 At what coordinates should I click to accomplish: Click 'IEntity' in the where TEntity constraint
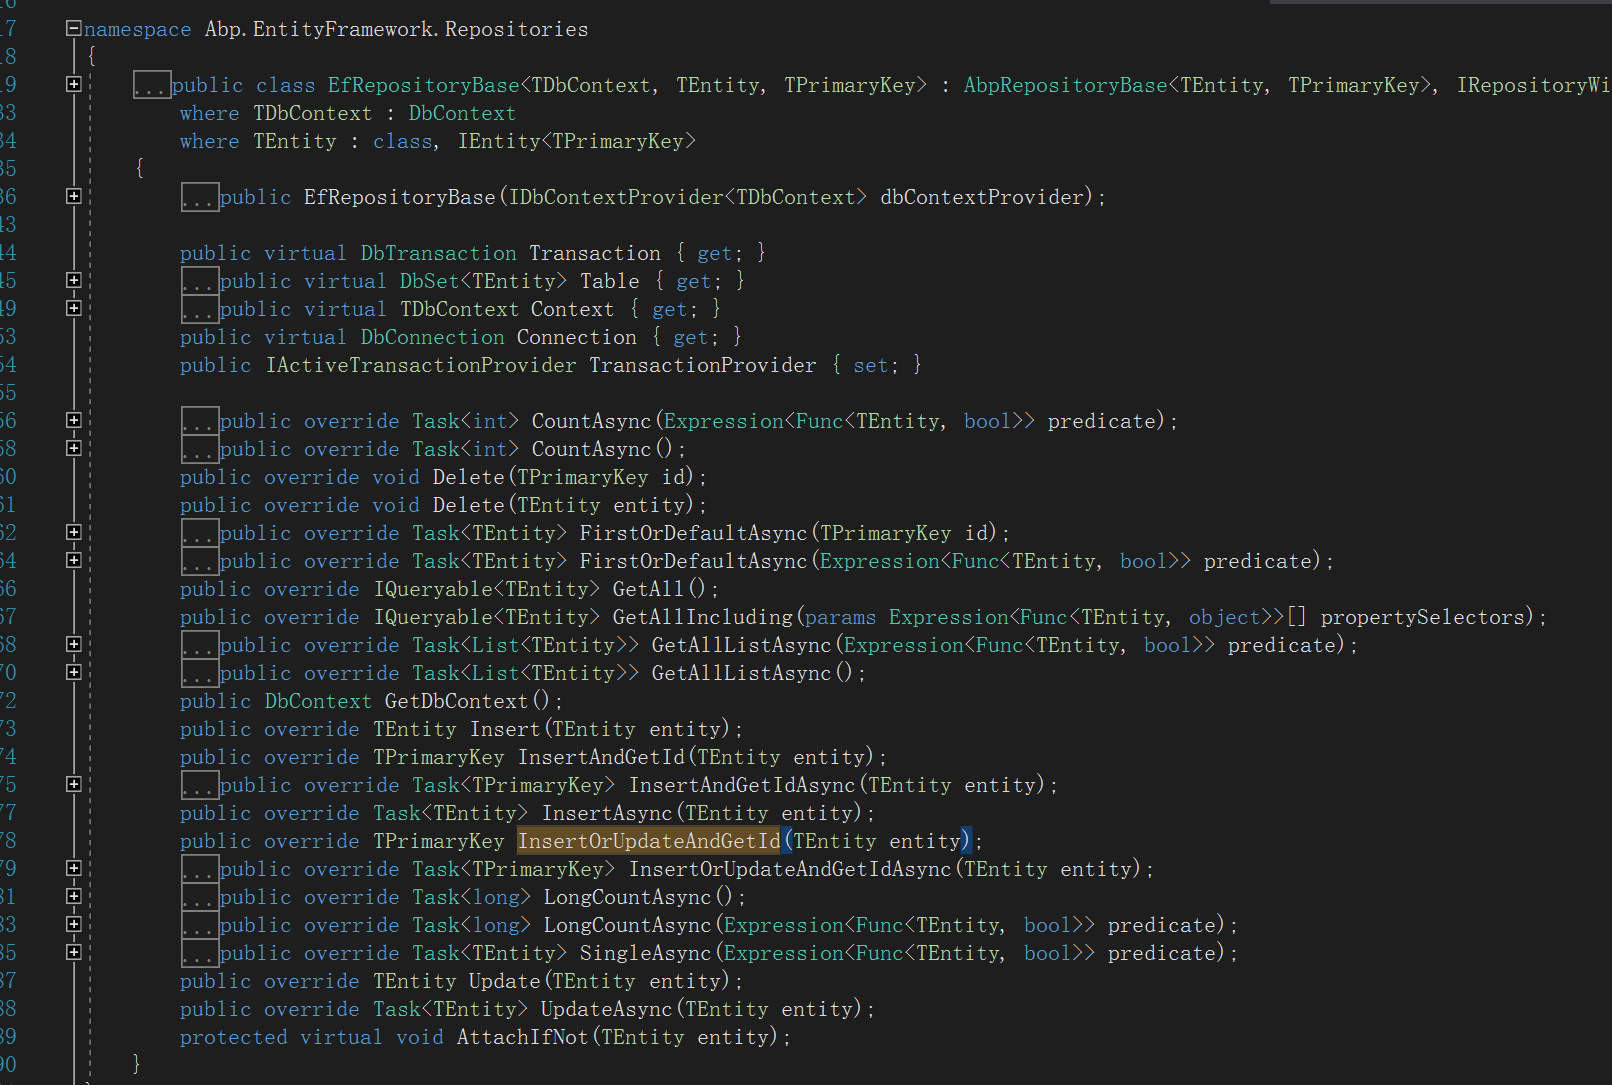(500, 142)
